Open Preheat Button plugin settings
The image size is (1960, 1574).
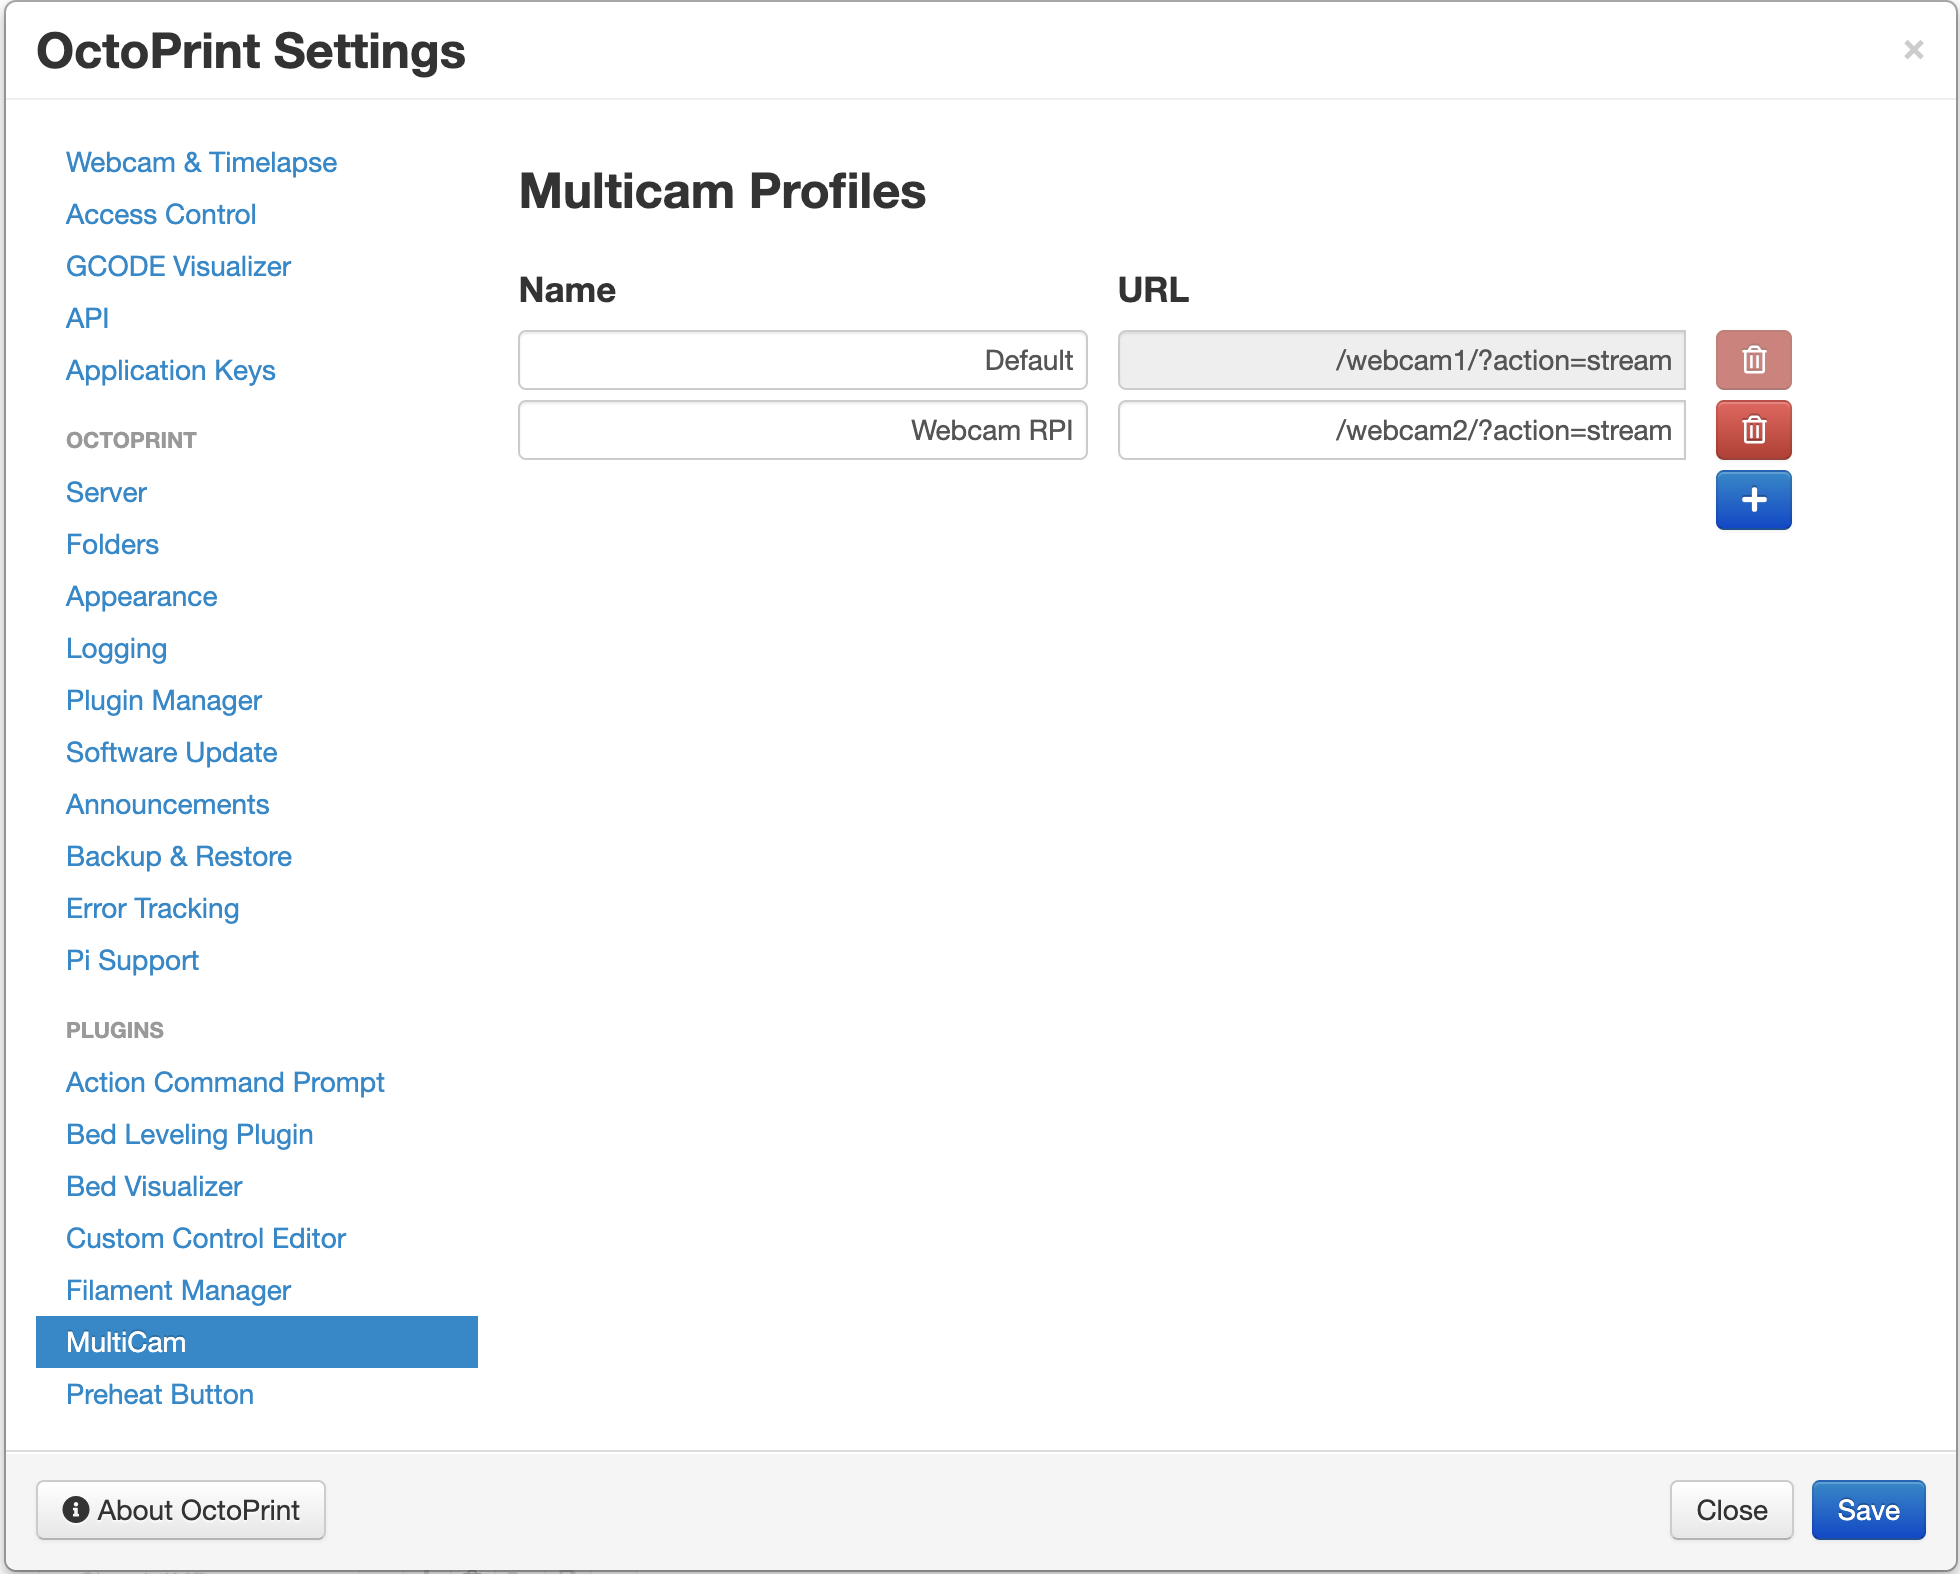tap(160, 1394)
